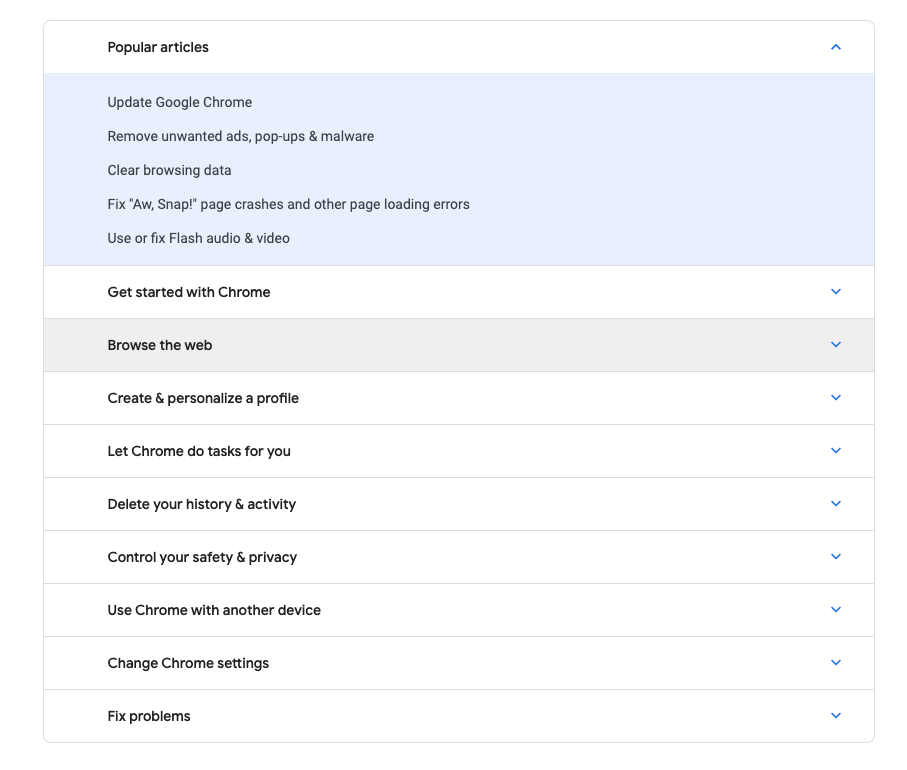The width and height of the screenshot is (907, 770).
Task: Click the chevron beside Control your safety & privacy
Action: point(835,557)
